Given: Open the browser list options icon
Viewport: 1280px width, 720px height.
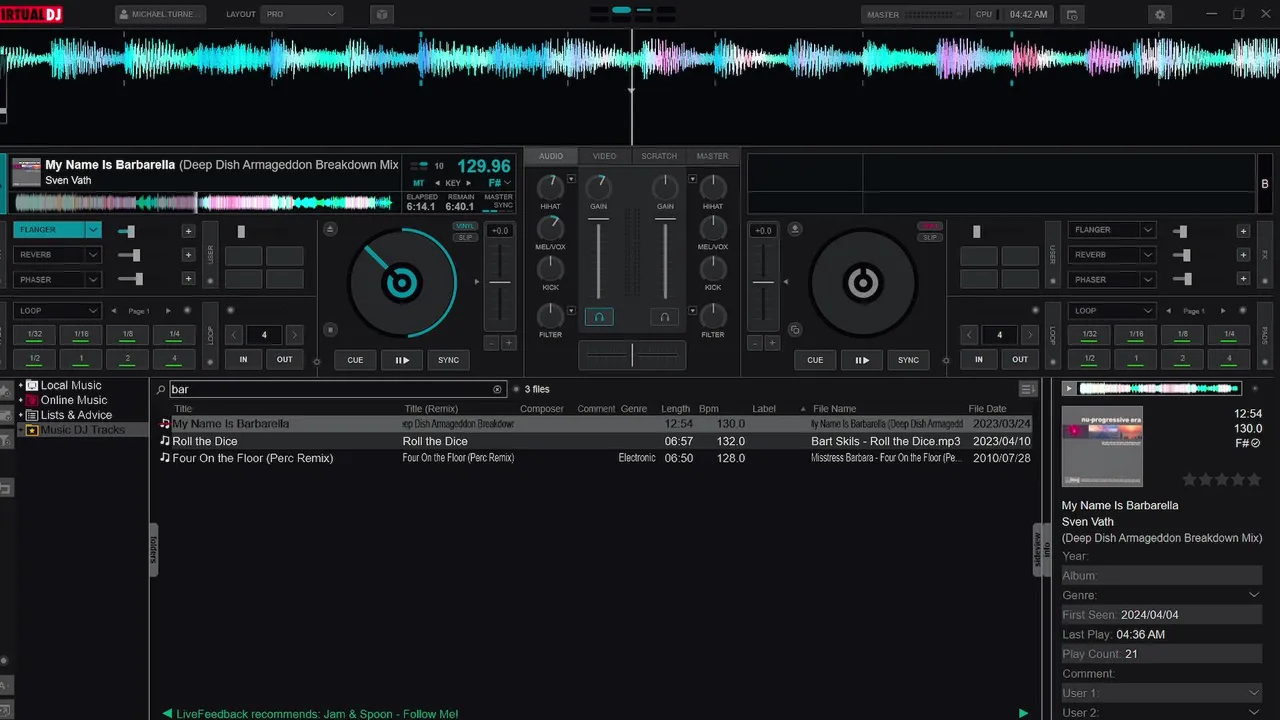Looking at the screenshot, I should point(1027,389).
